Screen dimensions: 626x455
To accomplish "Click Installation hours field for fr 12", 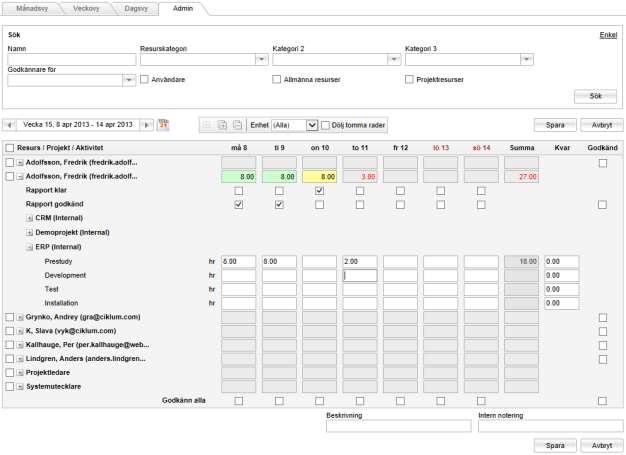I will pos(400,303).
